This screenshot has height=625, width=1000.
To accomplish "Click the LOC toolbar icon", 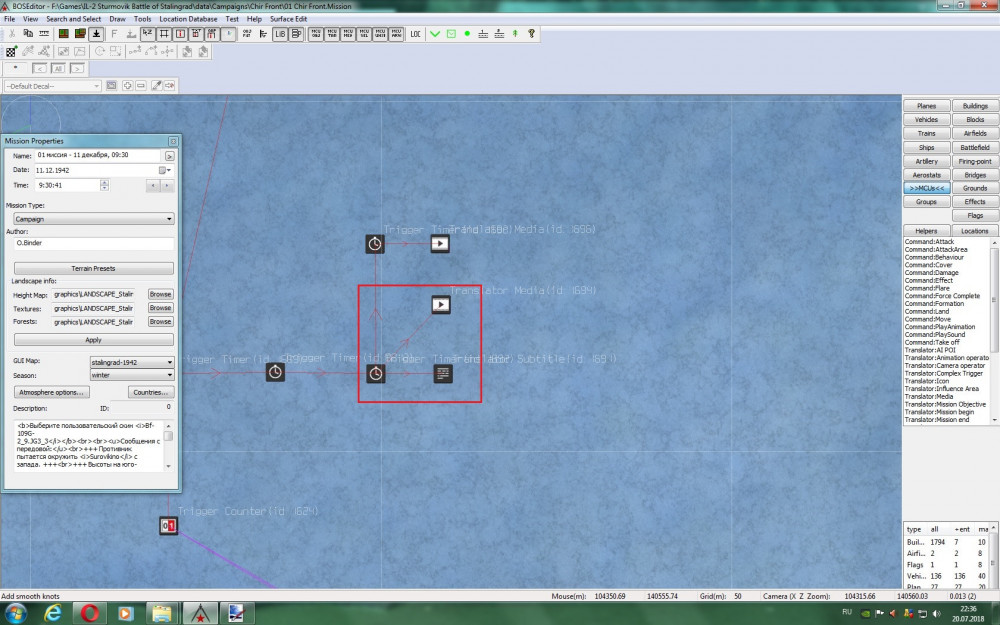I will [415, 34].
